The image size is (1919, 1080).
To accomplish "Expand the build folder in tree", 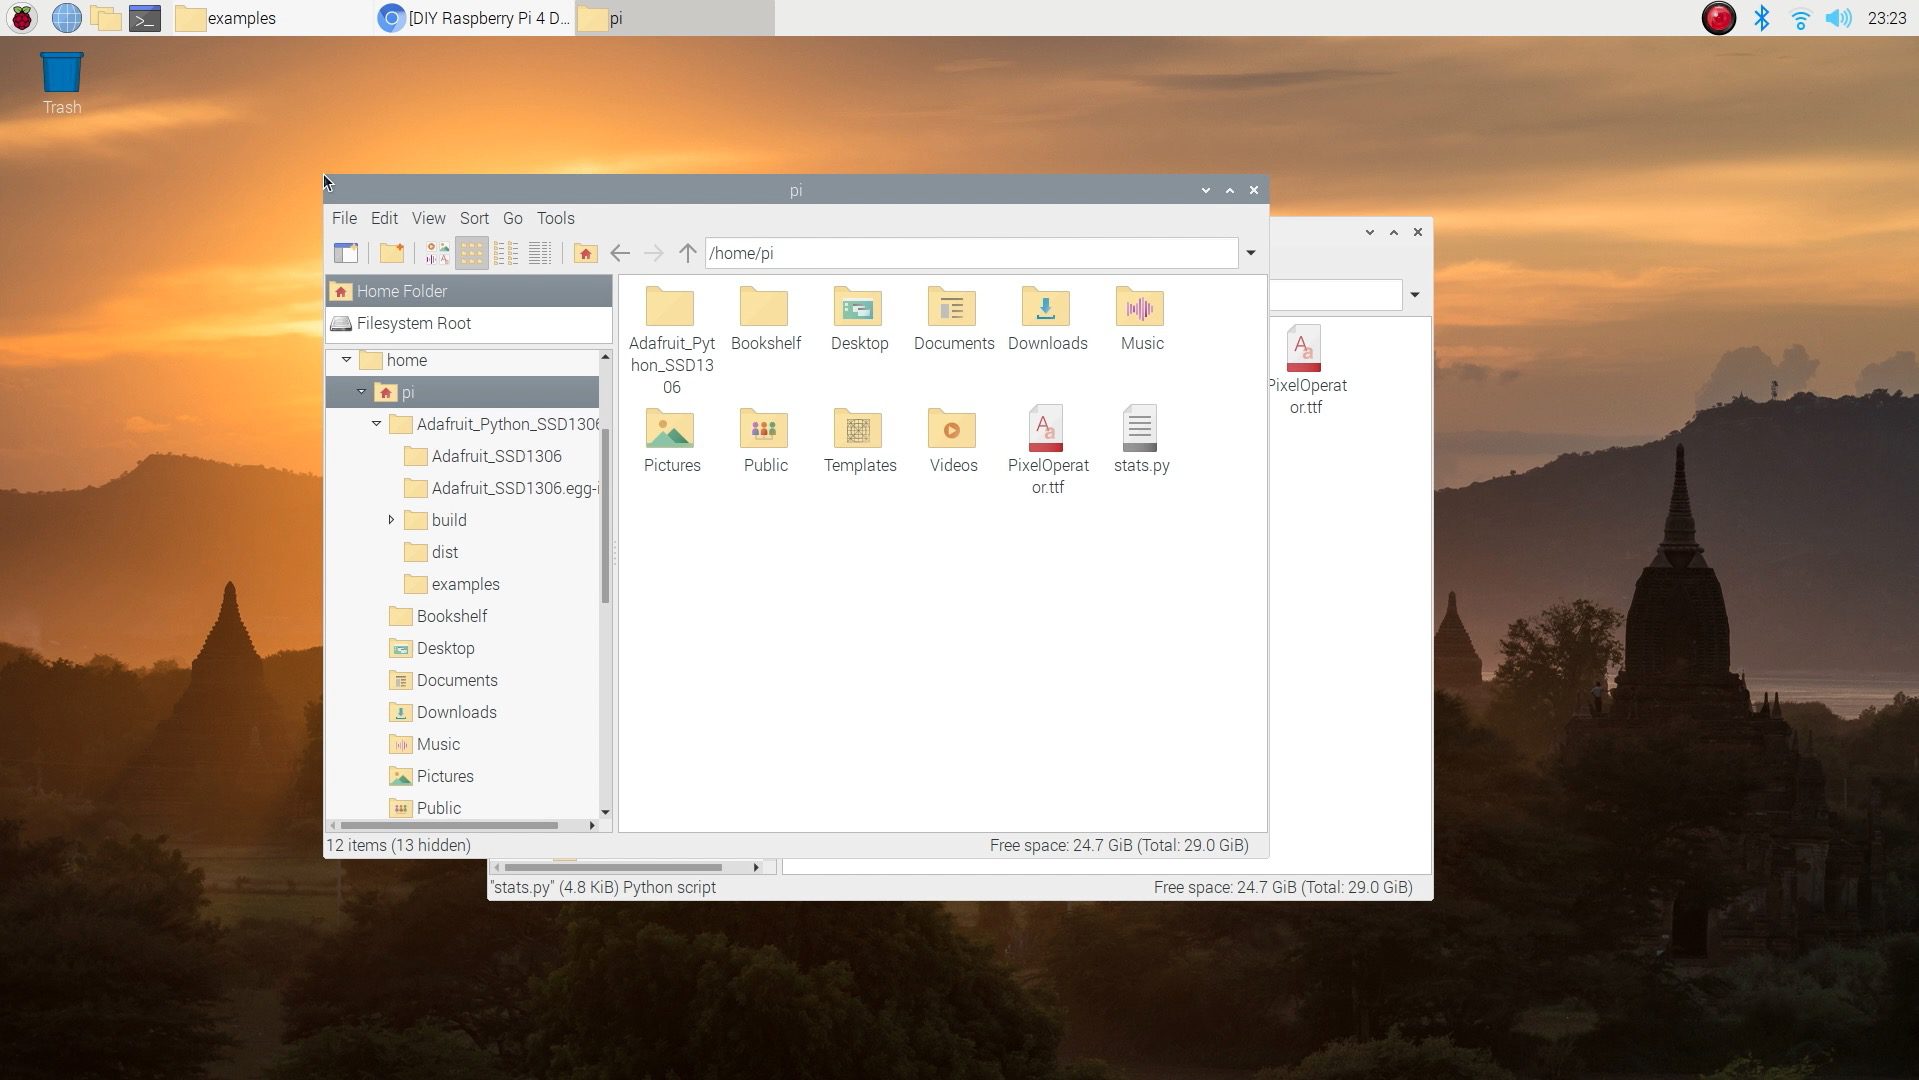I will click(391, 520).
